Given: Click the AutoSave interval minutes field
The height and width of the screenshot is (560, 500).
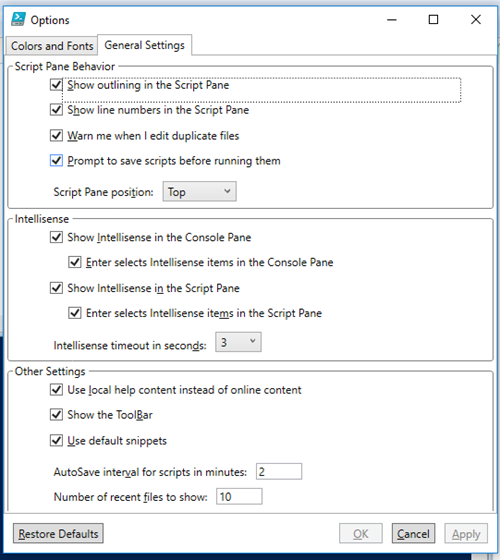Looking at the screenshot, I should (279, 472).
